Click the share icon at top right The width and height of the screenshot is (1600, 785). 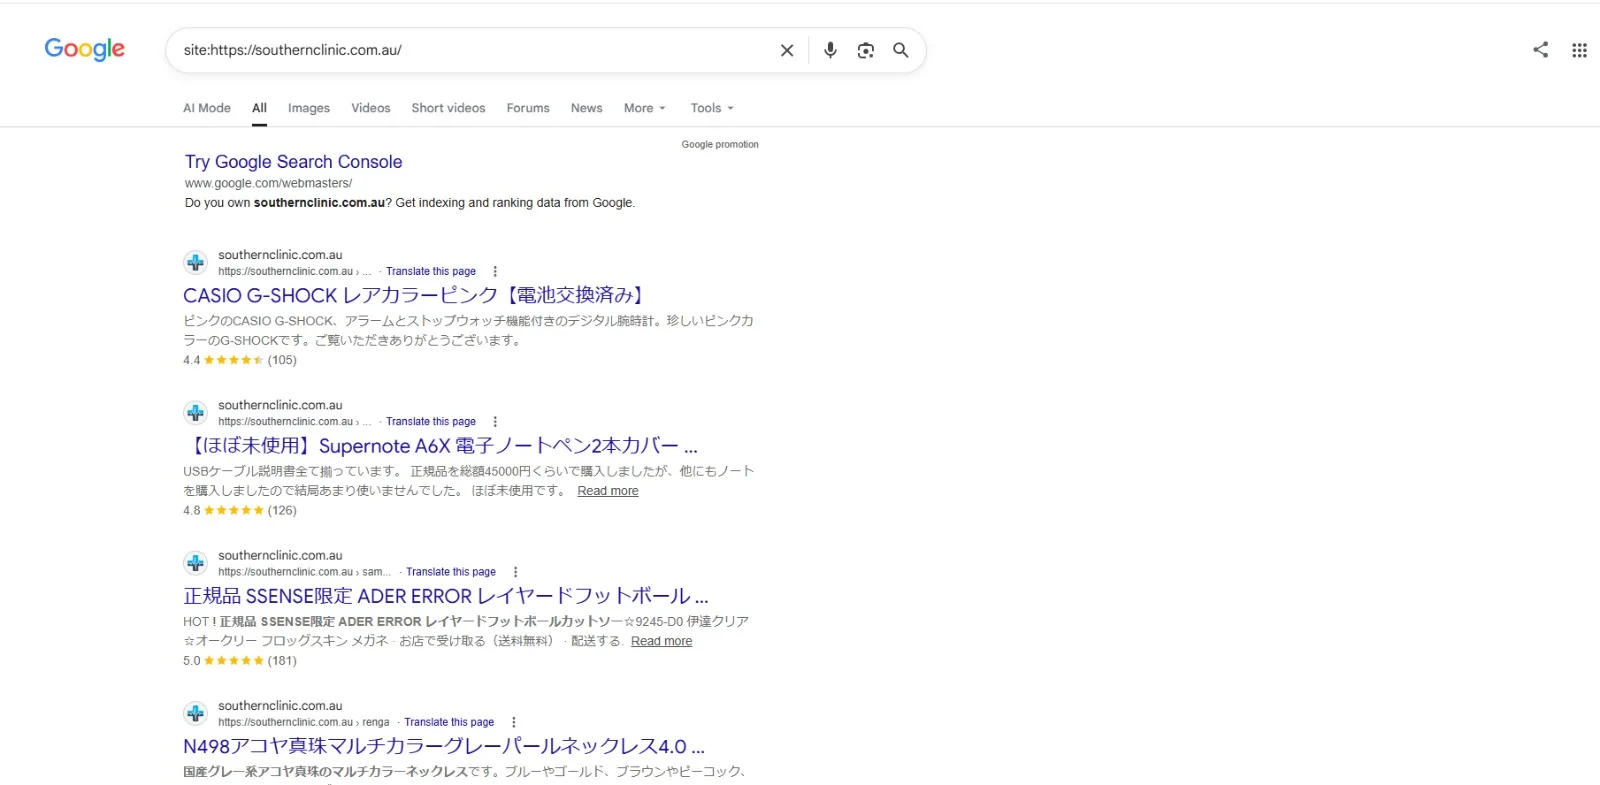pyautogui.click(x=1541, y=50)
